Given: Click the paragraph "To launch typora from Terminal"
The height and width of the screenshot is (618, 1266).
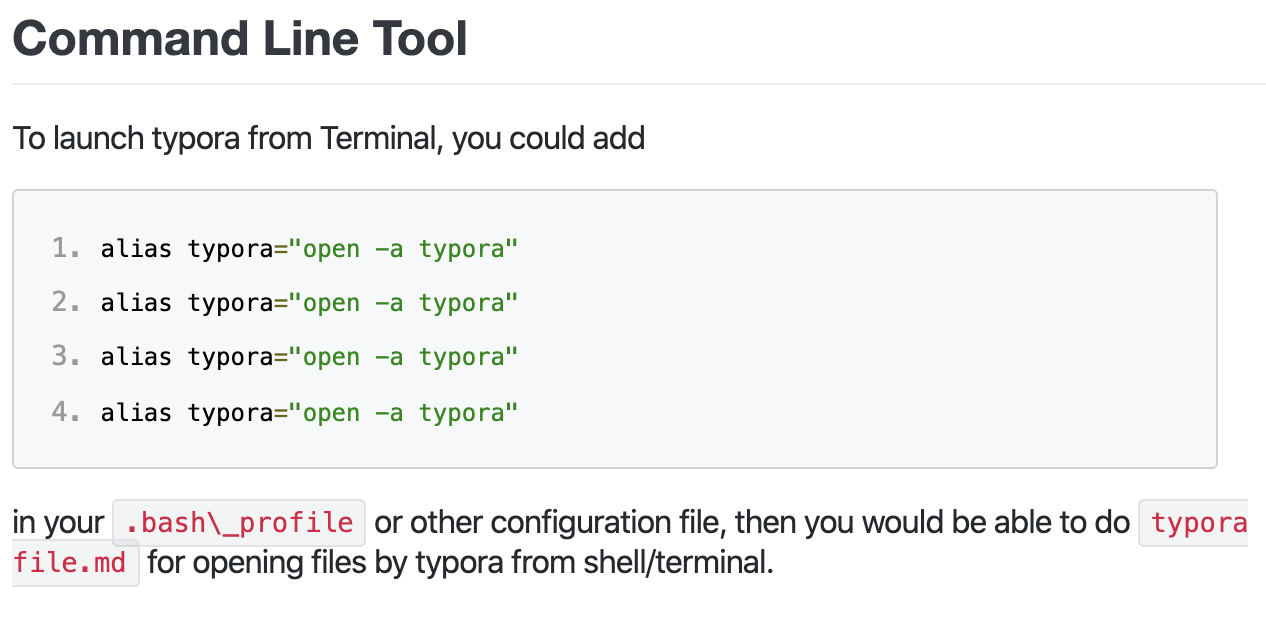Looking at the screenshot, I should tap(329, 138).
